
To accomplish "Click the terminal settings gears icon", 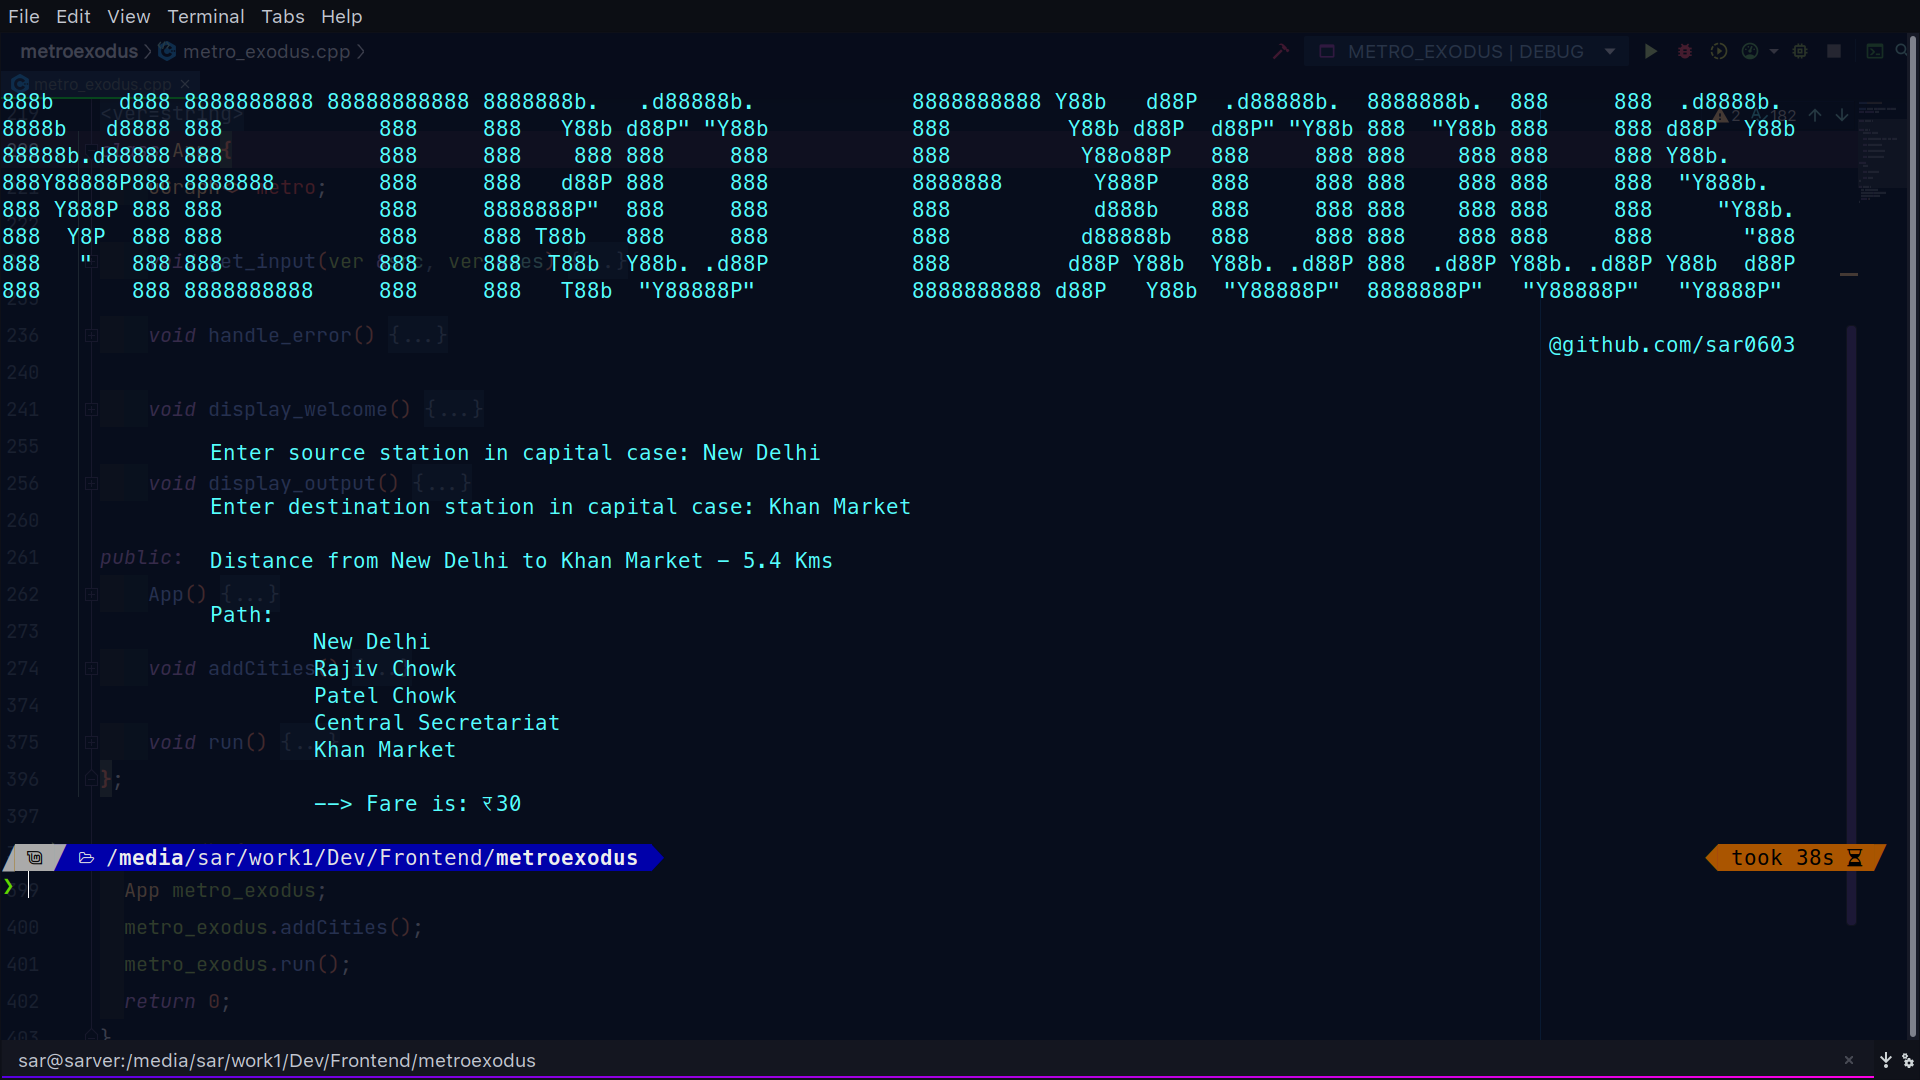I will pyautogui.click(x=1908, y=1060).
